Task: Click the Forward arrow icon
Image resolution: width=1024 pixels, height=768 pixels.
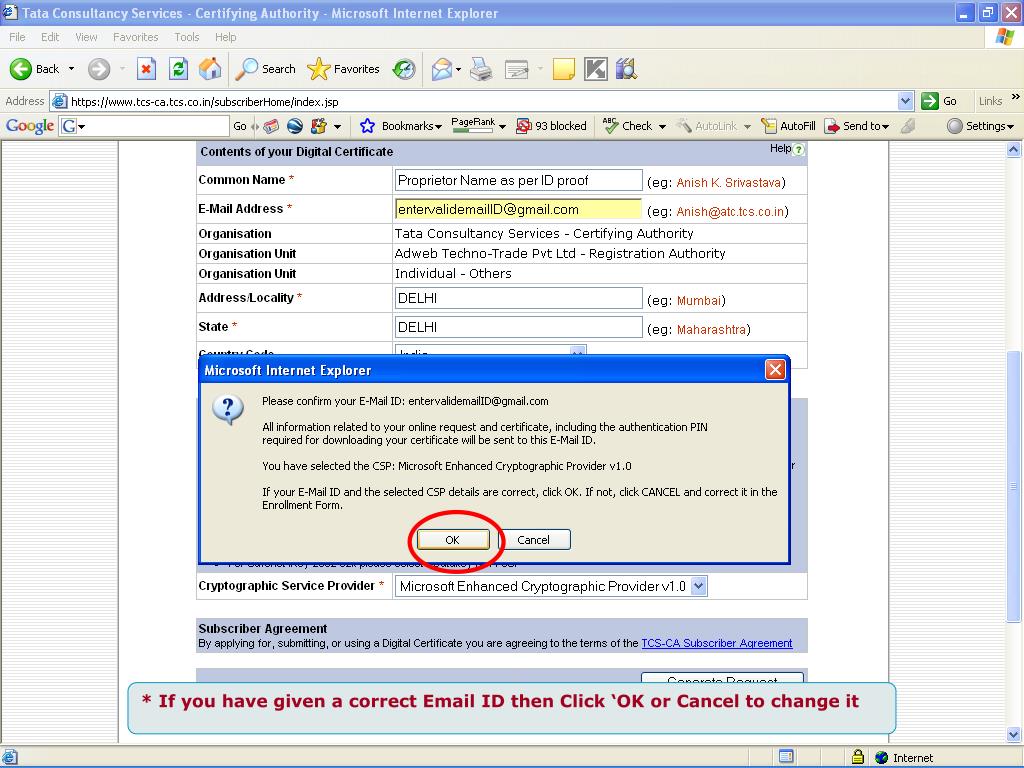Action: click(x=99, y=69)
